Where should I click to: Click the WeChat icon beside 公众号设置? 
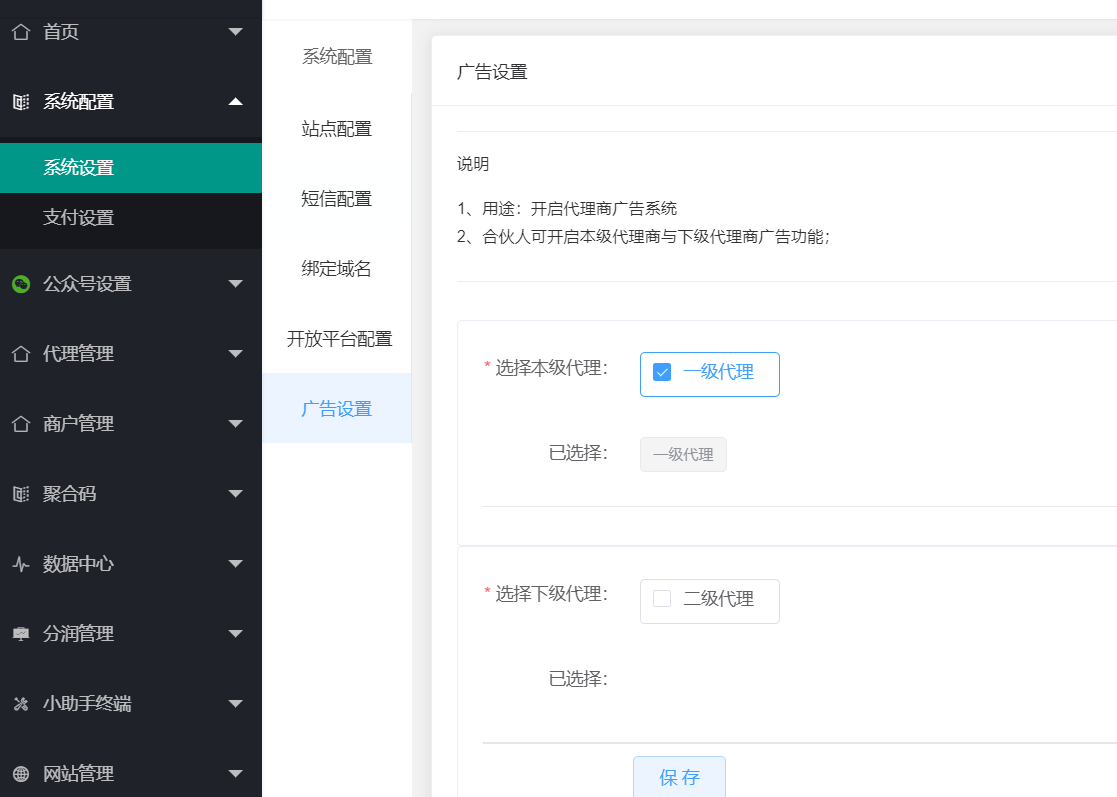tap(21, 284)
